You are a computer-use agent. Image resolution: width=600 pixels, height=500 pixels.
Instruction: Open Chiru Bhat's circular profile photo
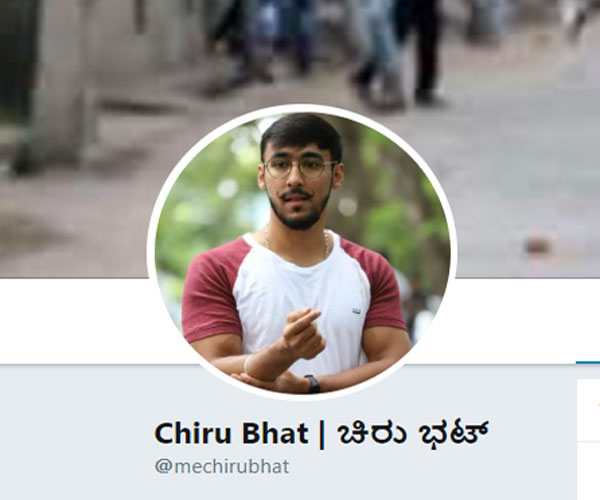(302, 253)
